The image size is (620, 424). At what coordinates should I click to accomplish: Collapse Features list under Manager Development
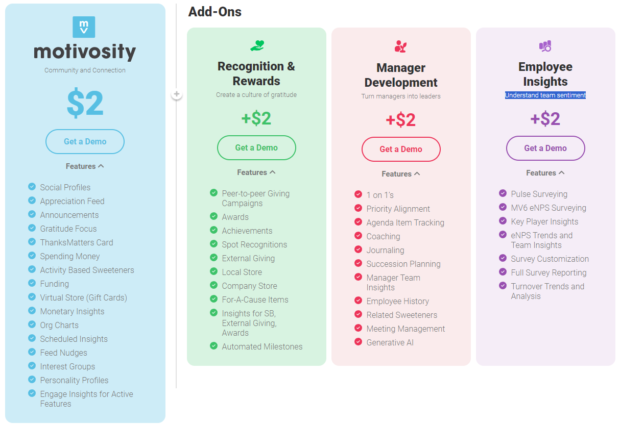[400, 174]
